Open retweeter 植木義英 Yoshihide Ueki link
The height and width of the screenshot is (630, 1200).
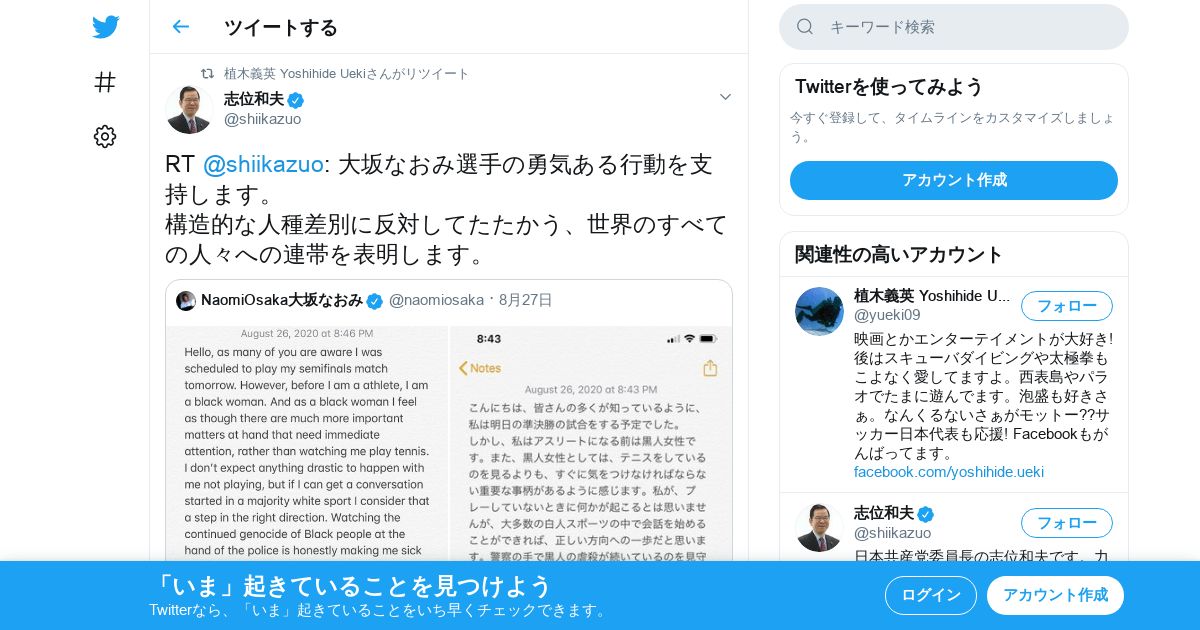coord(346,74)
